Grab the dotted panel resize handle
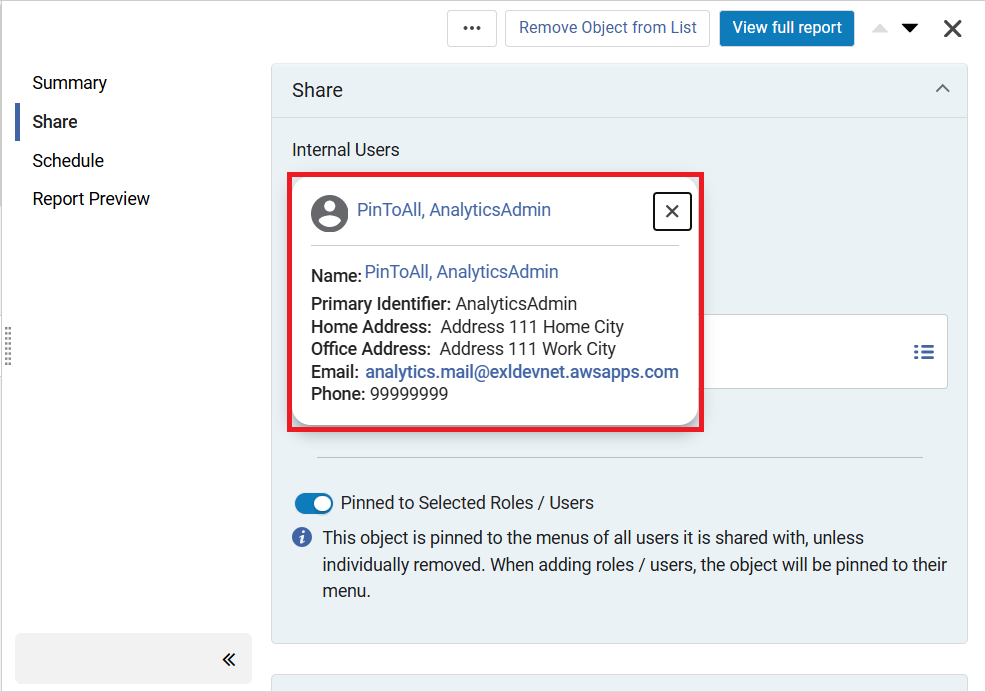This screenshot has width=985, height=692. [8, 346]
